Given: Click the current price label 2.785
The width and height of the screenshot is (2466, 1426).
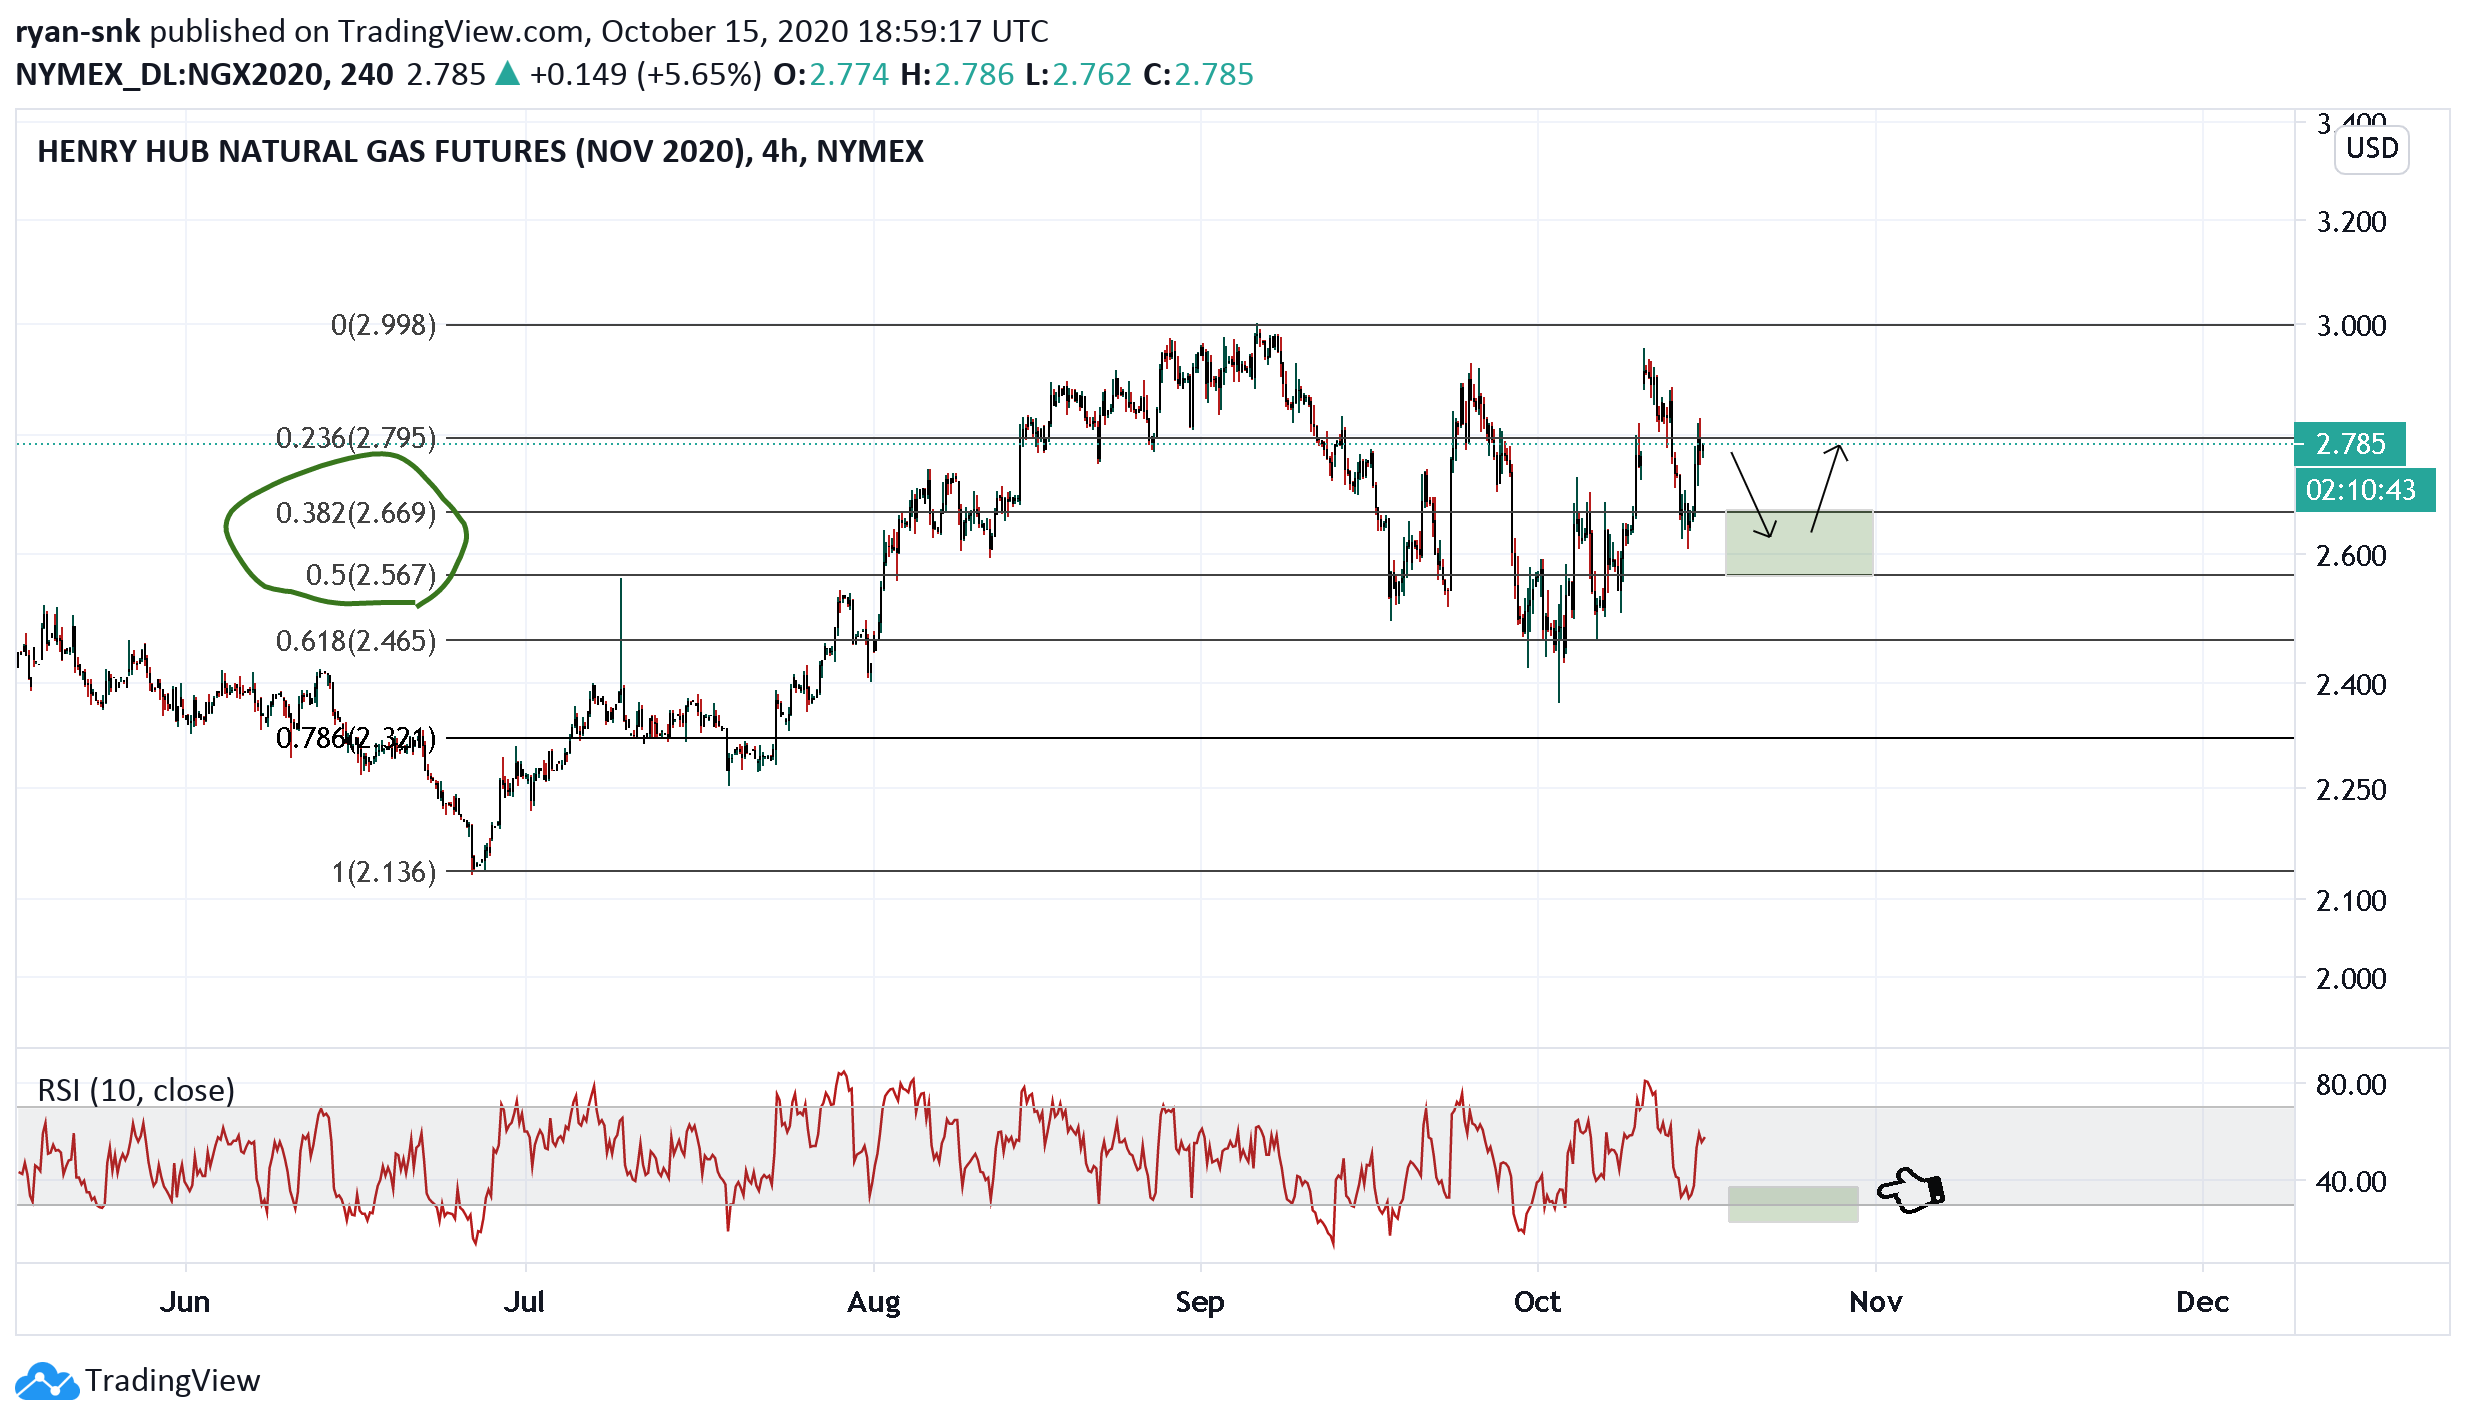Looking at the screenshot, I should pyautogui.click(x=2349, y=444).
